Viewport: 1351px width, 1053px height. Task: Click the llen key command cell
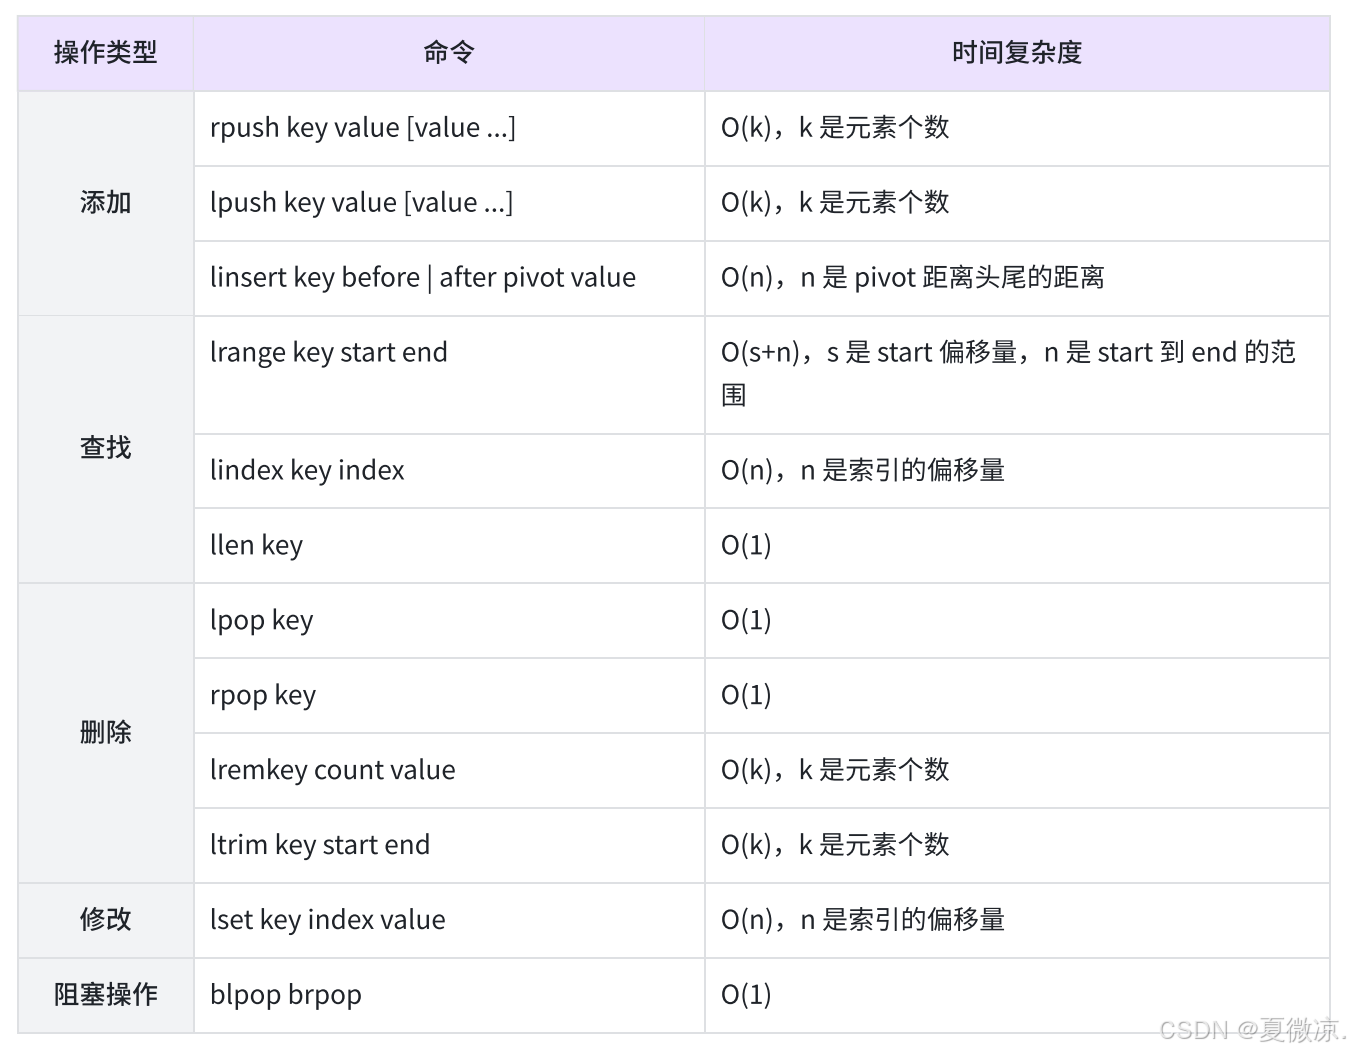(257, 545)
